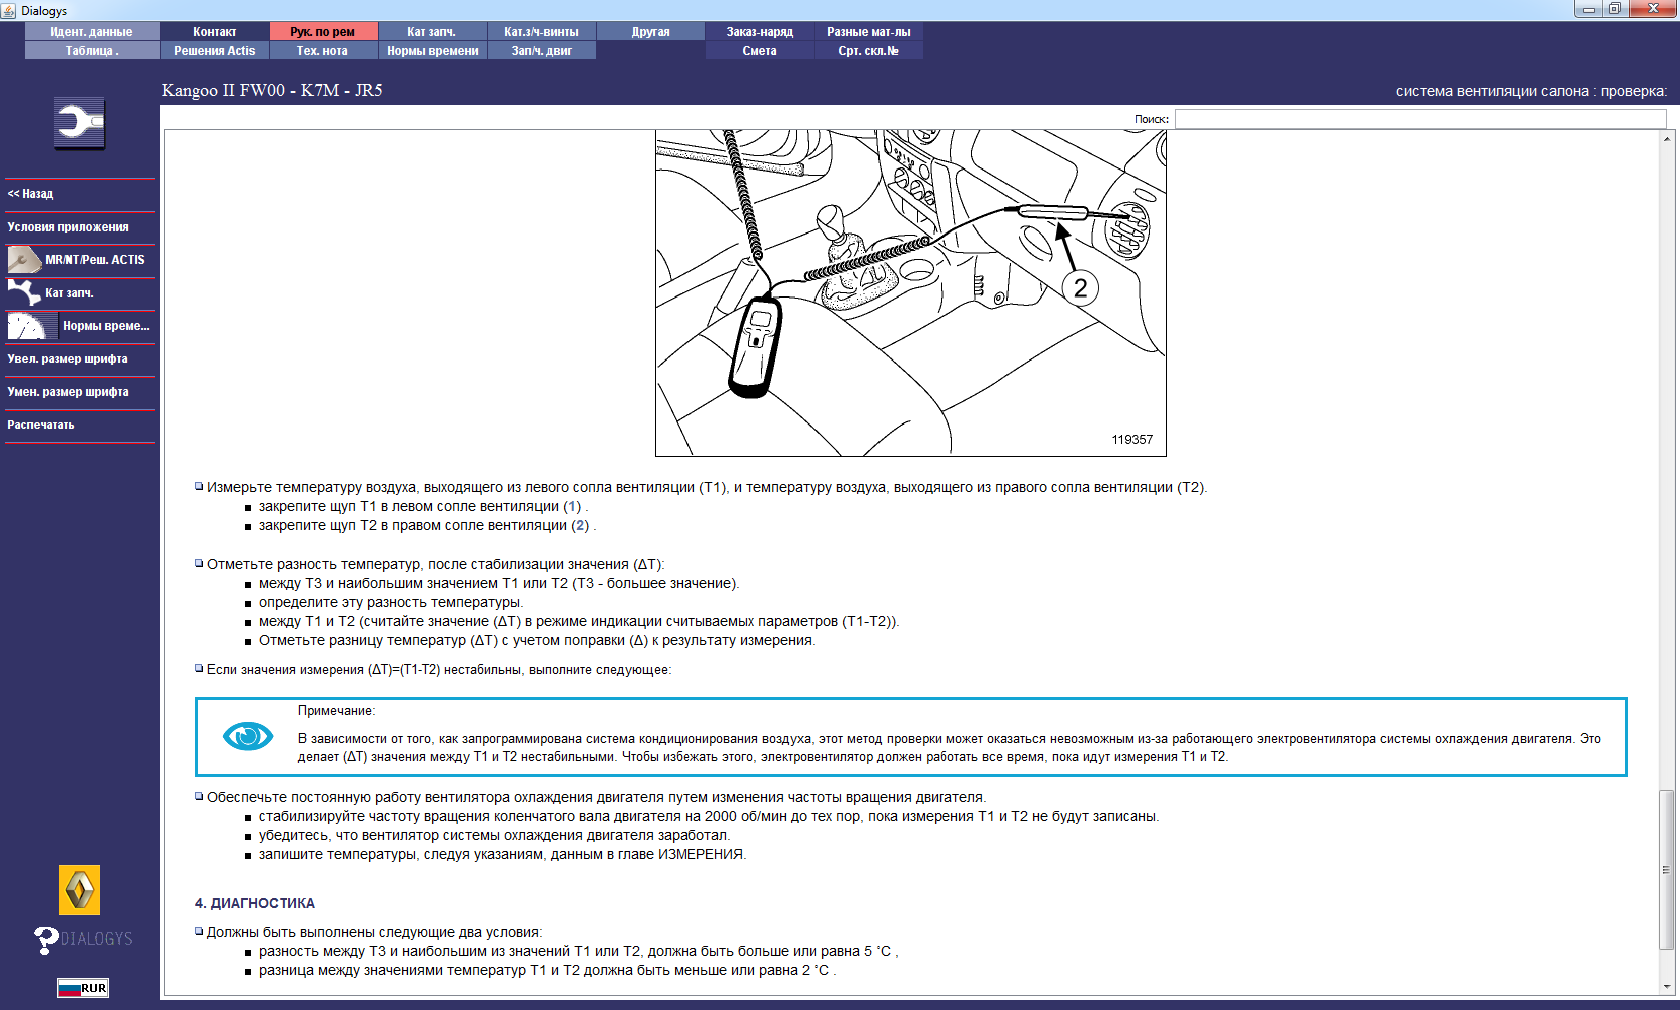The image size is (1680, 1010).
Task: Click the Renault logo icon
Action: tap(79, 890)
